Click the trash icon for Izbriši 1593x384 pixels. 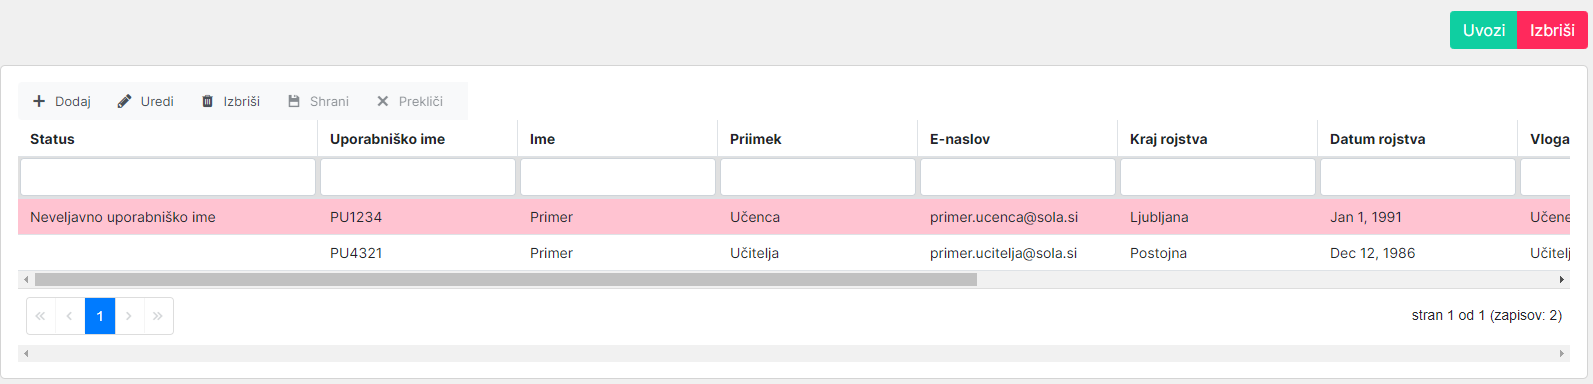pyautogui.click(x=208, y=101)
